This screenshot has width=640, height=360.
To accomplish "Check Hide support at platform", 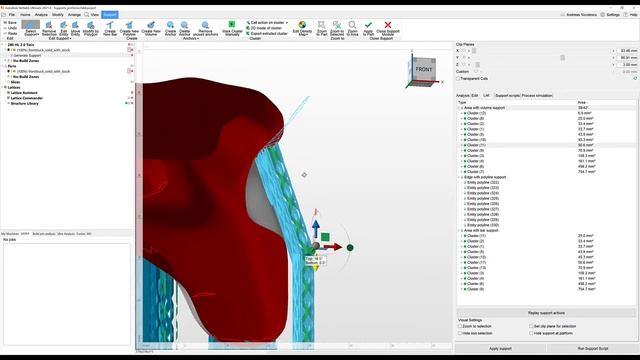I will (531, 333).
